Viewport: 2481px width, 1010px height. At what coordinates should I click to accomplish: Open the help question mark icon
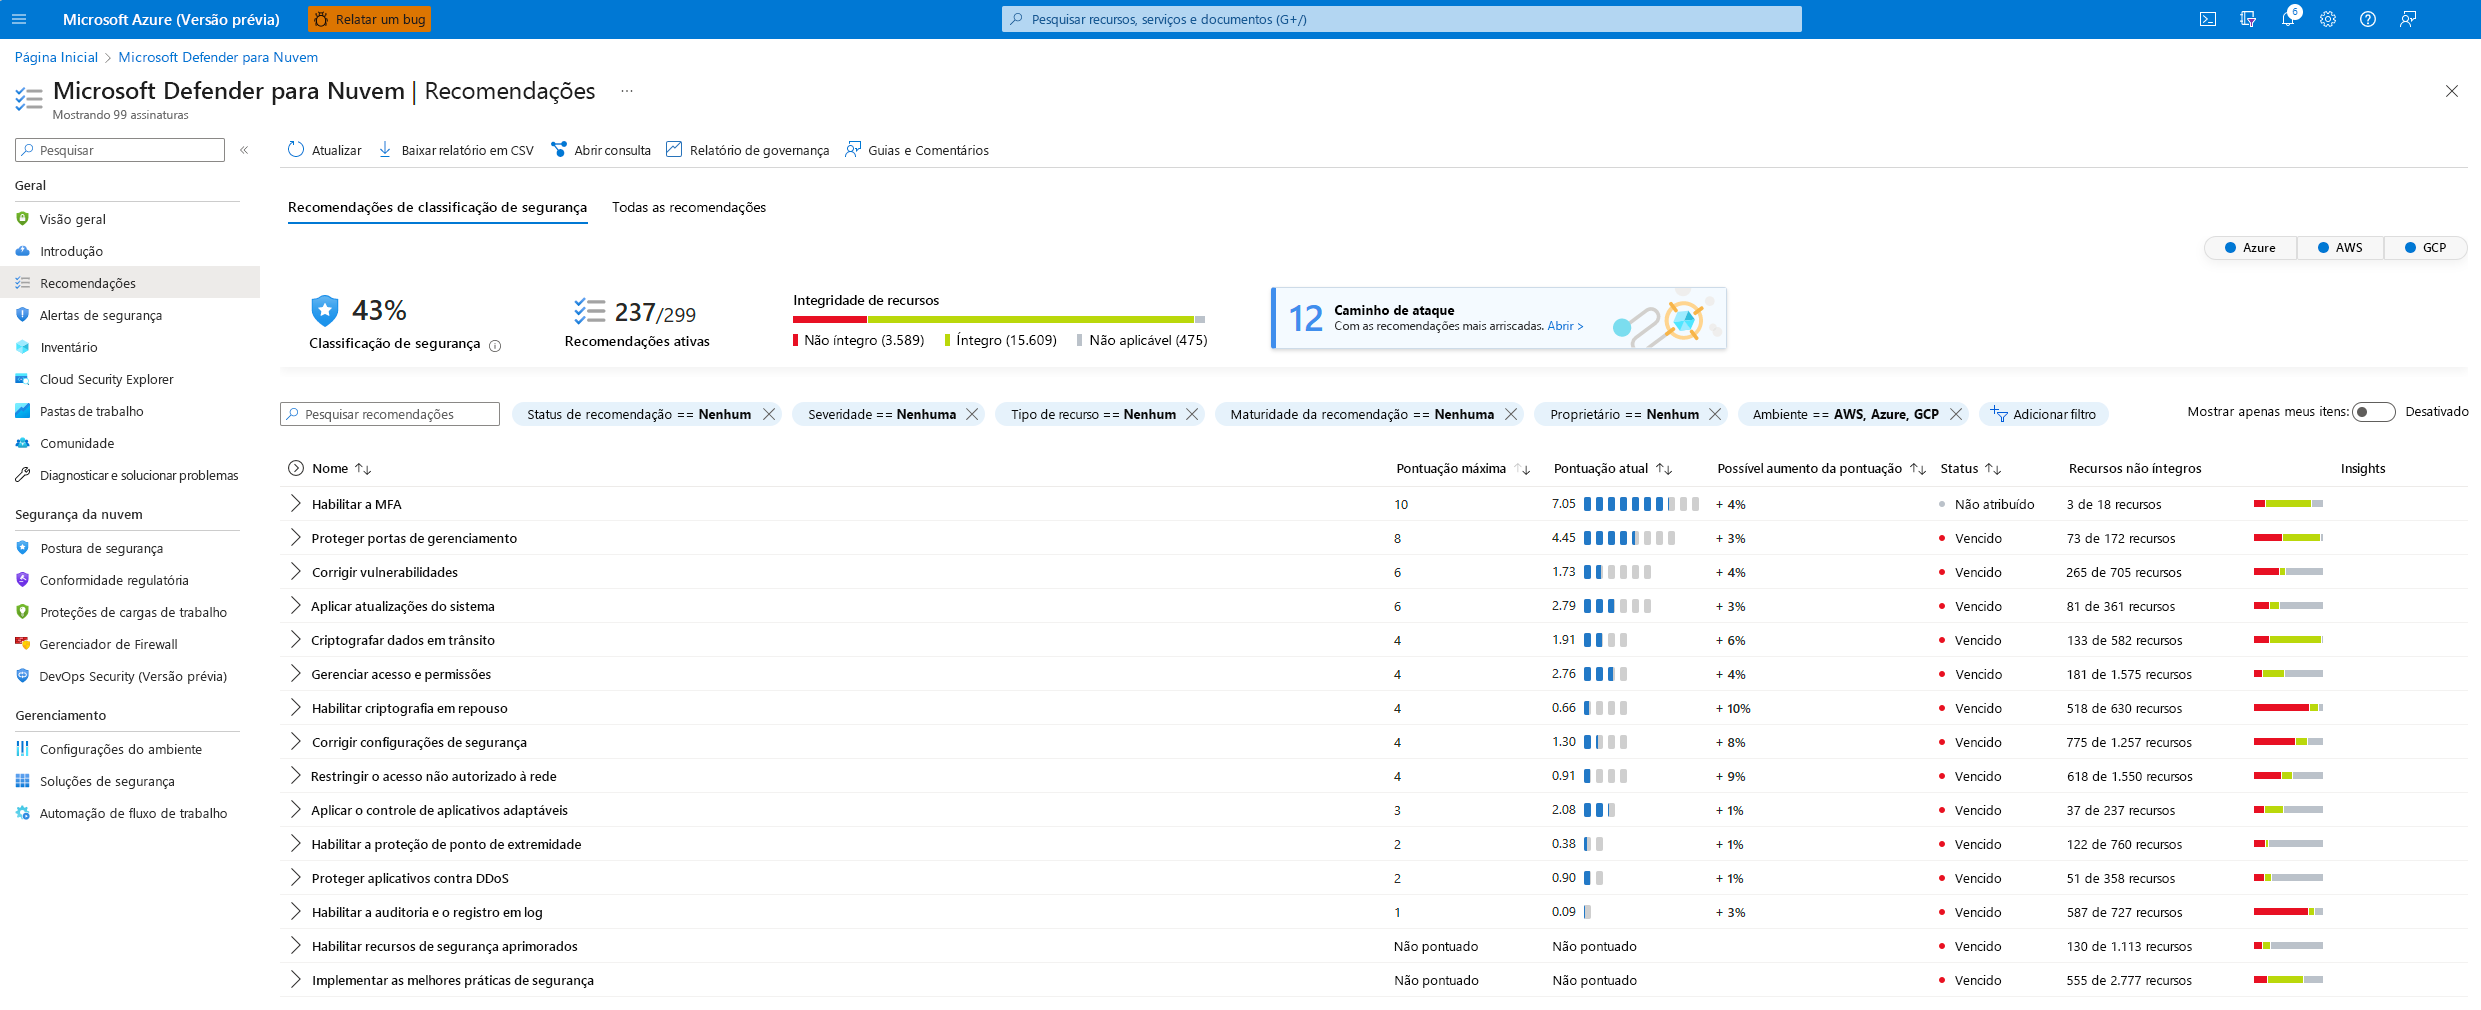[x=2368, y=19]
